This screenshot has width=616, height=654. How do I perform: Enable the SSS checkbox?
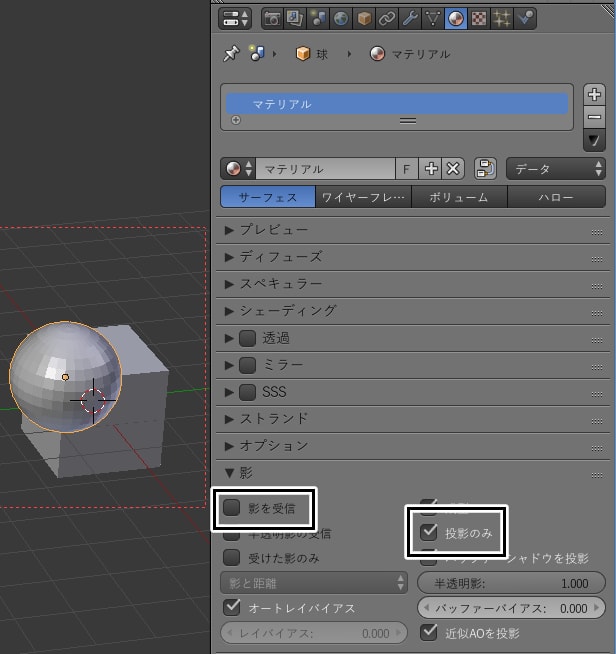(x=247, y=392)
